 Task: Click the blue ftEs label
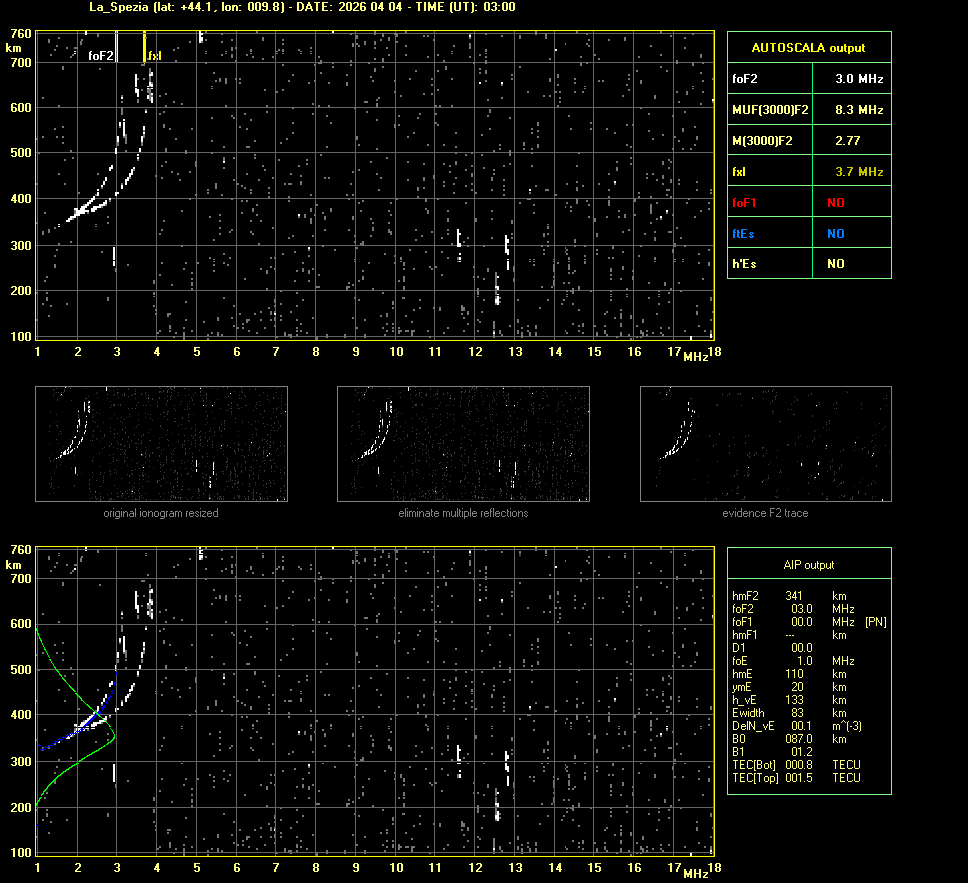click(x=744, y=233)
